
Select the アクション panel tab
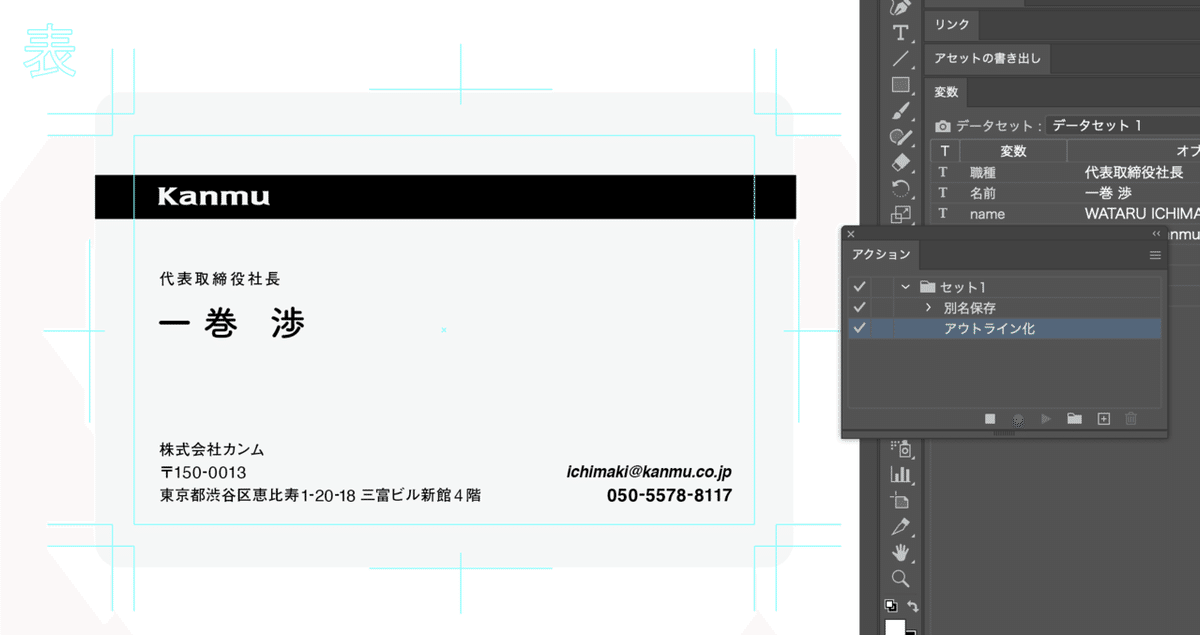[881, 255]
